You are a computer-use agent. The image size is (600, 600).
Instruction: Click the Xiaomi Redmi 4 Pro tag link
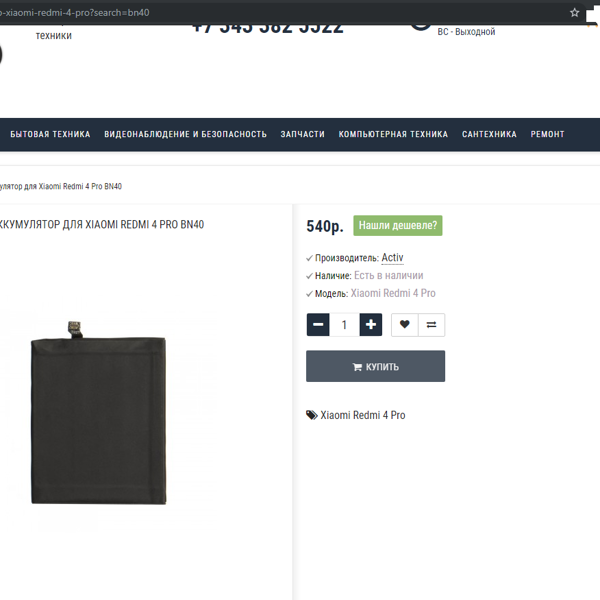pos(363,415)
